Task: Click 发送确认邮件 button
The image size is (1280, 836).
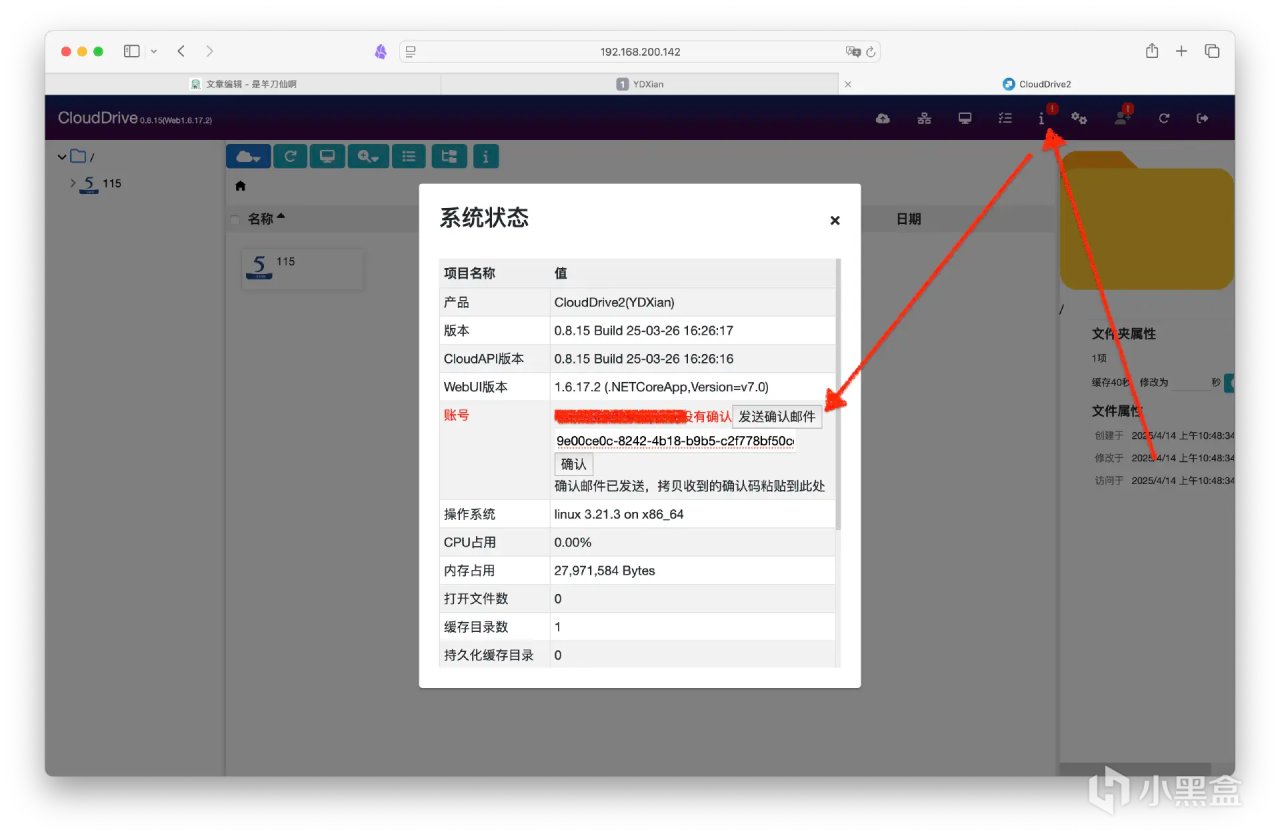Action: [x=777, y=417]
